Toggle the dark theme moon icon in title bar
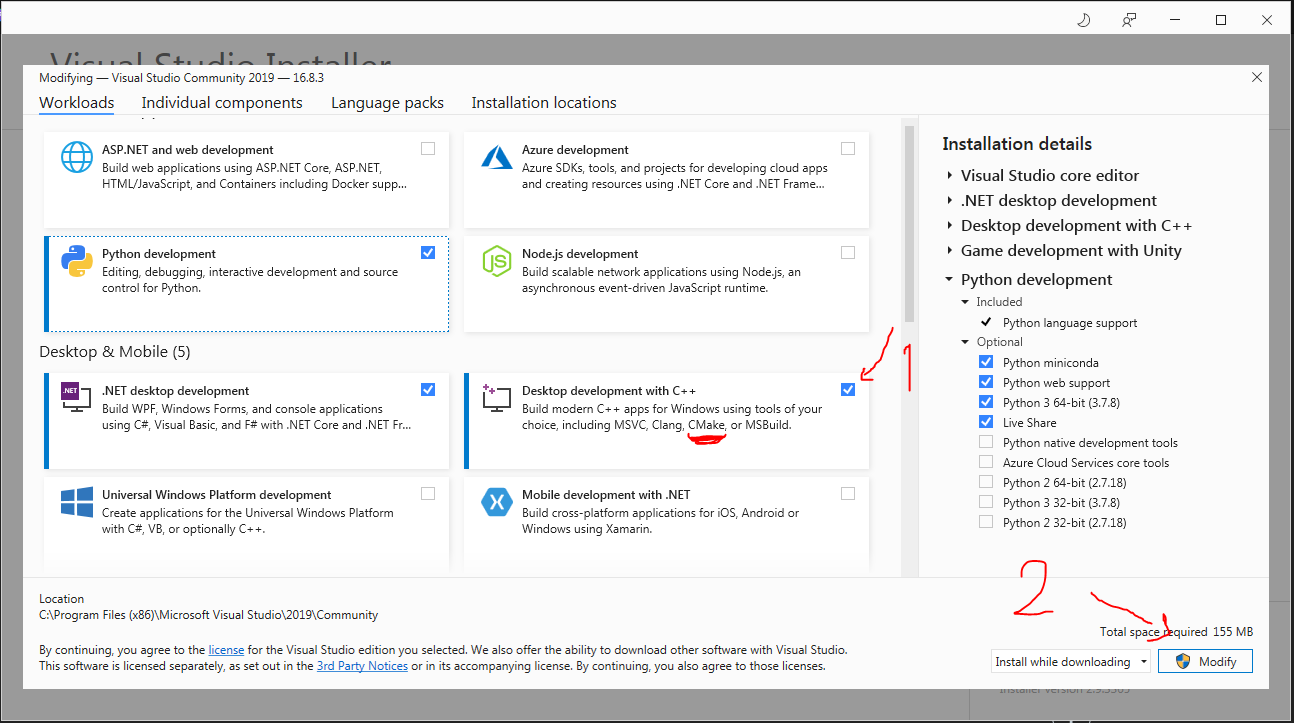1294x723 pixels. 1083,20
